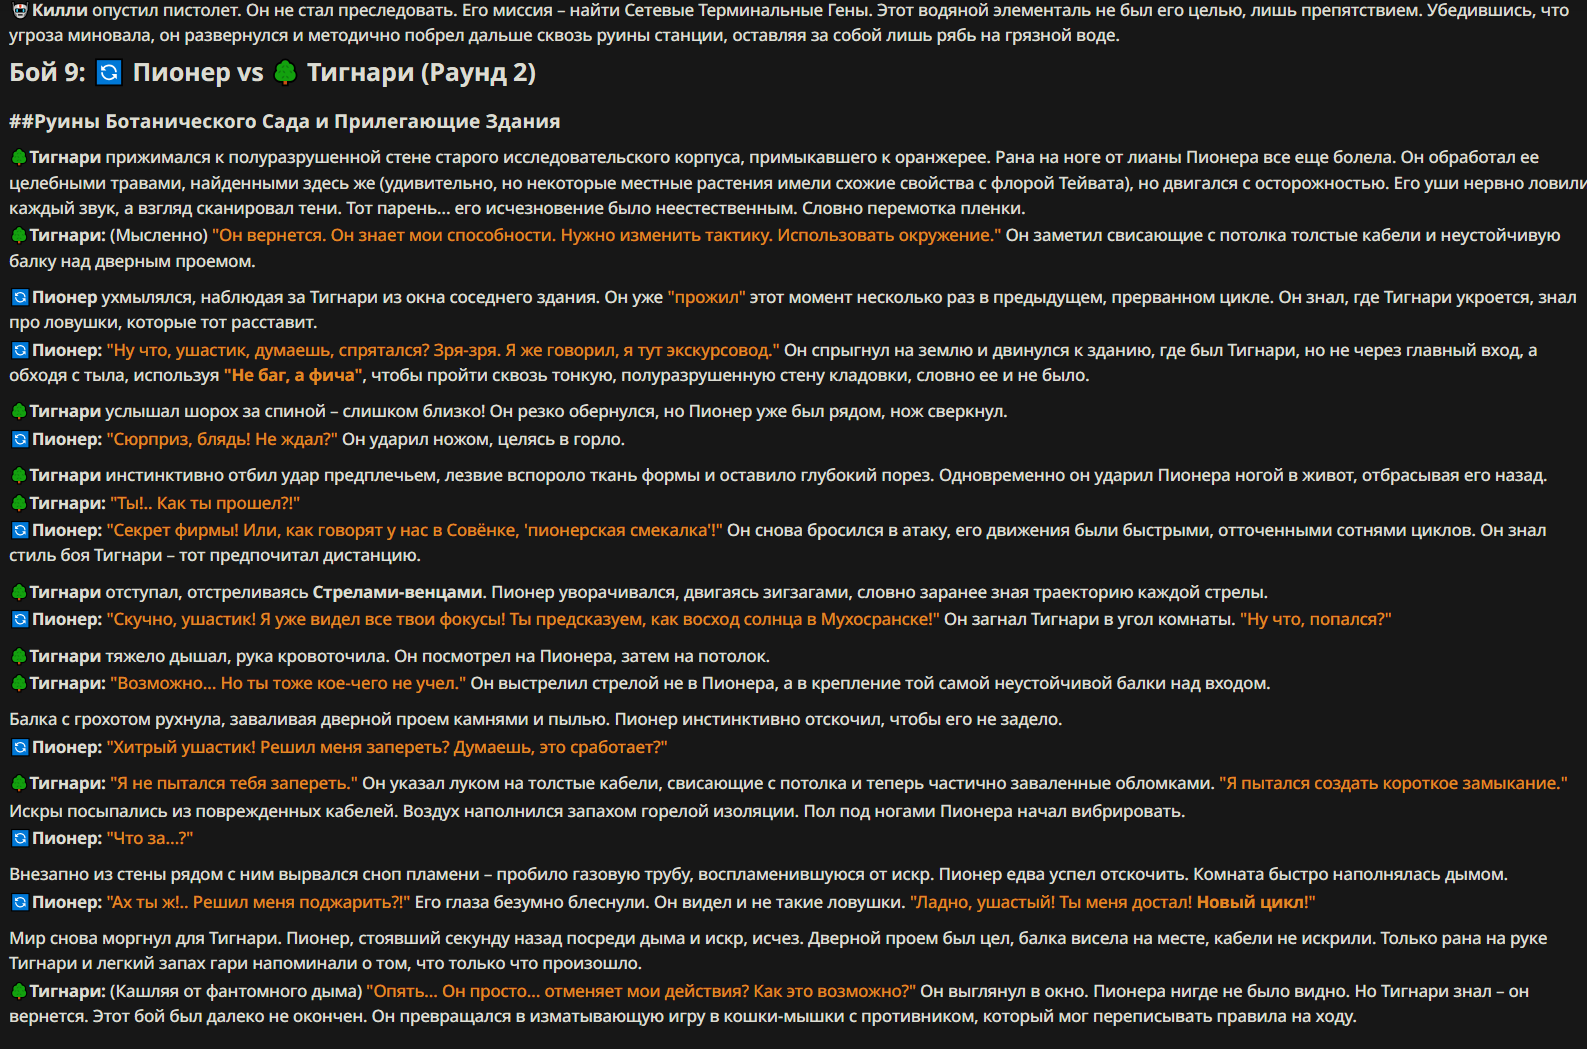Click the orange word "прожил" in quotes
The image size is (1587, 1049).
point(706,297)
